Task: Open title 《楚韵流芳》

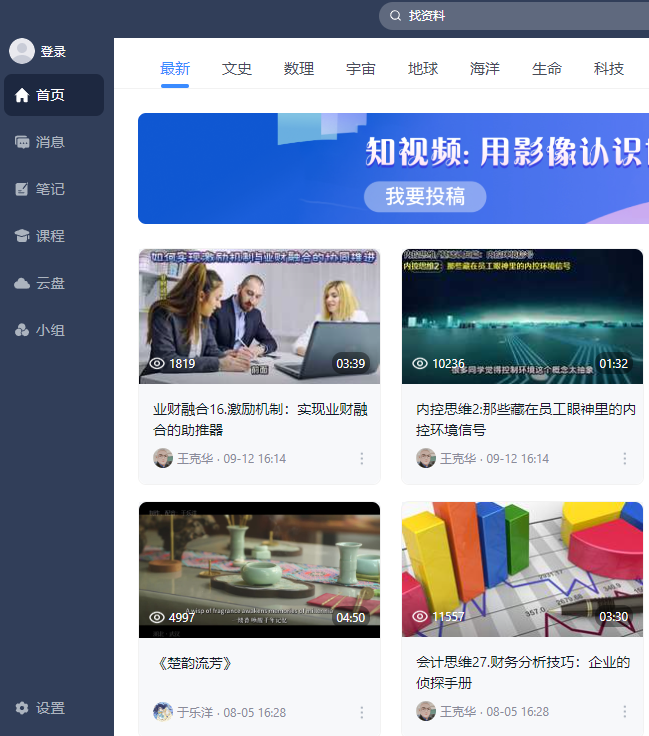Action: (194, 663)
